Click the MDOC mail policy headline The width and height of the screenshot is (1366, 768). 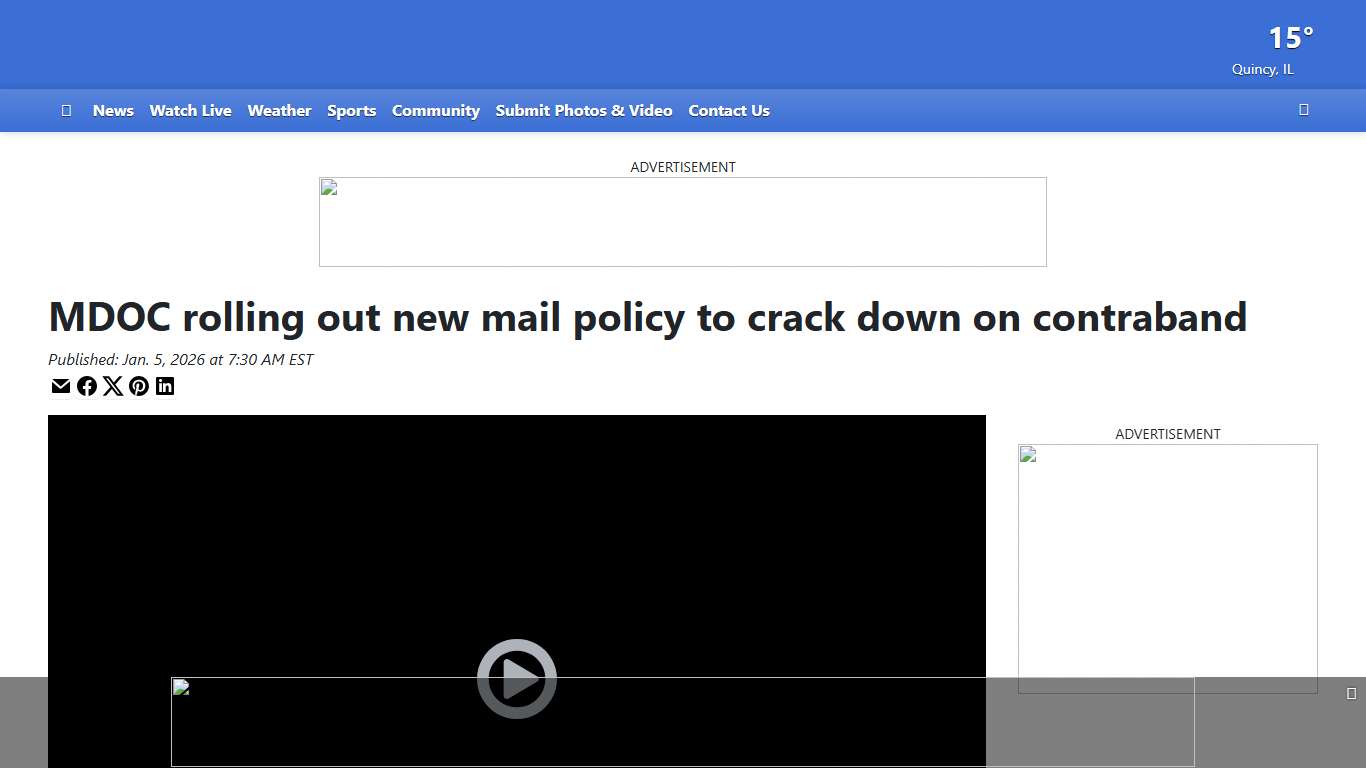point(647,317)
